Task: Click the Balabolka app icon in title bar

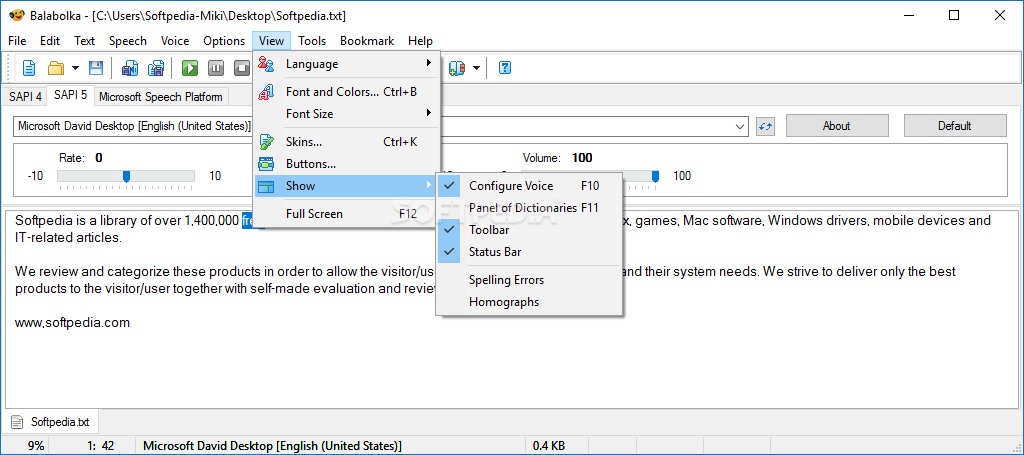Action: pyautogui.click(x=17, y=16)
